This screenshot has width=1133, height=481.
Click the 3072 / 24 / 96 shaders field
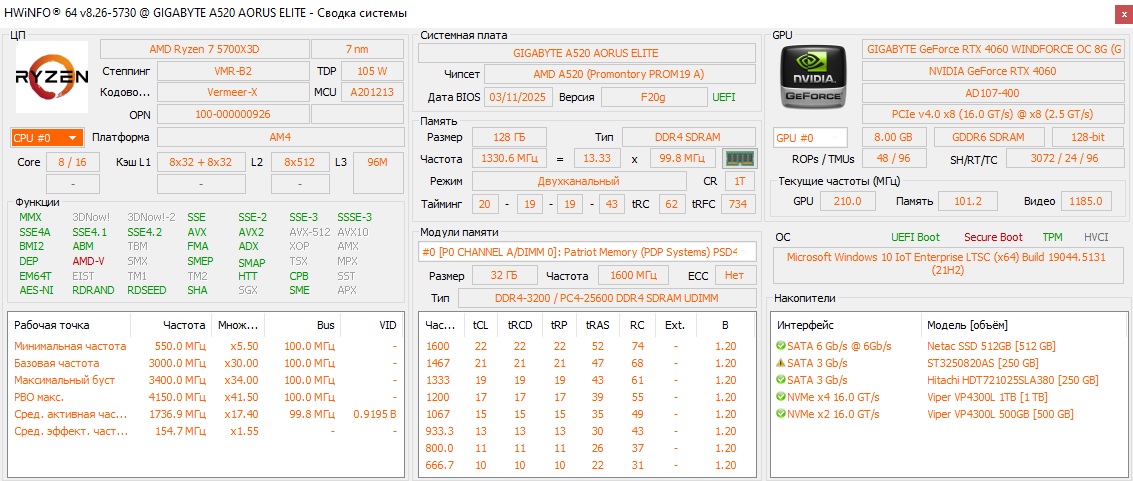1064,159
